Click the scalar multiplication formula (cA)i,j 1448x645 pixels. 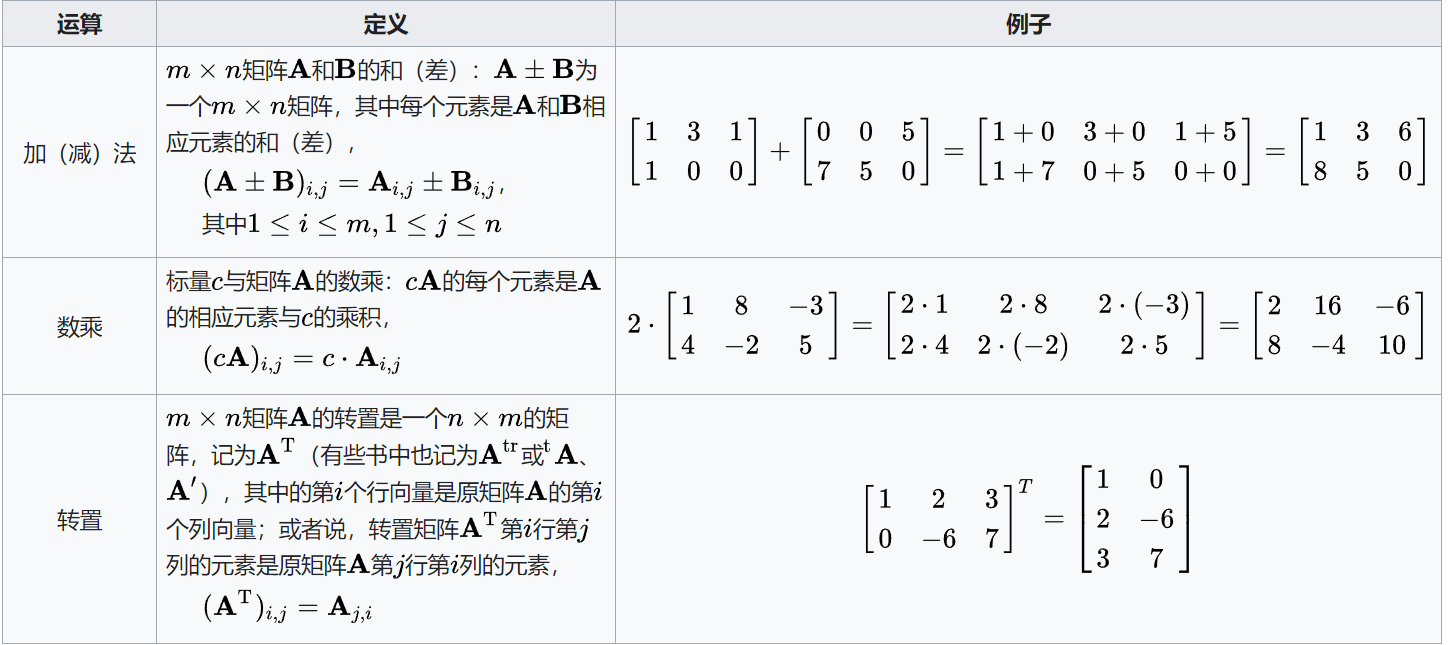coord(302,361)
